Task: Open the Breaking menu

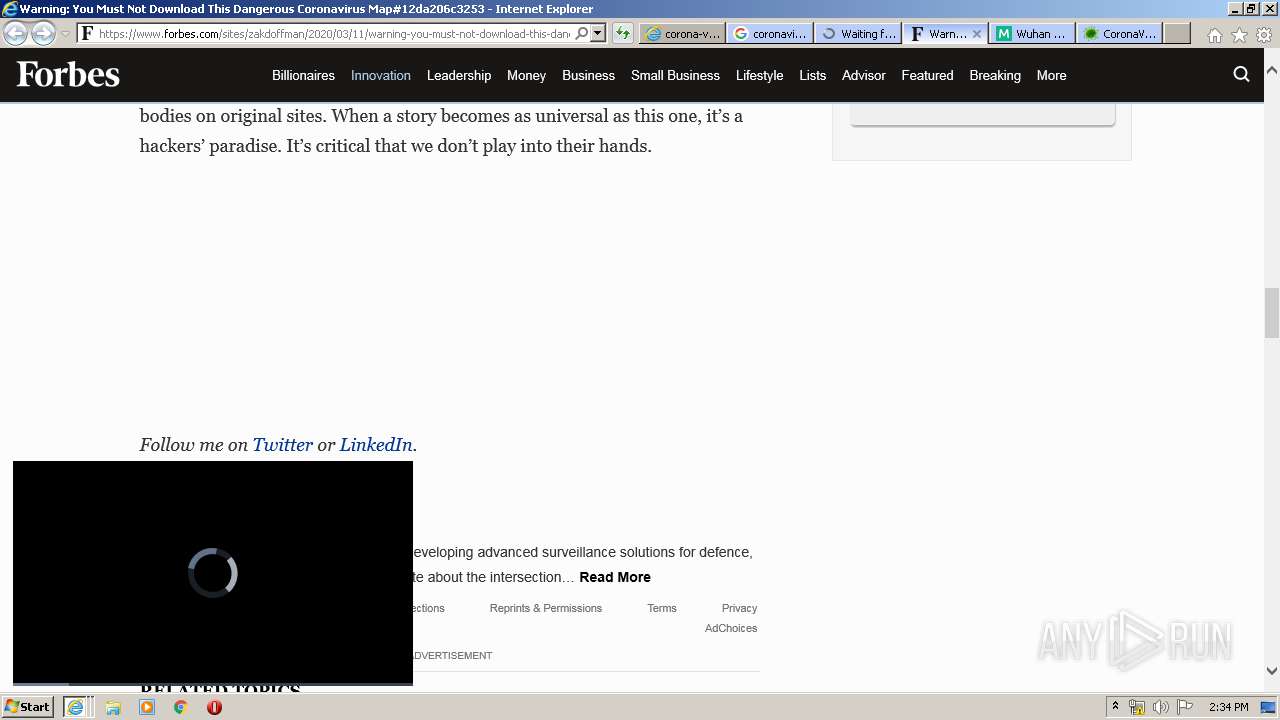Action: [x=995, y=75]
